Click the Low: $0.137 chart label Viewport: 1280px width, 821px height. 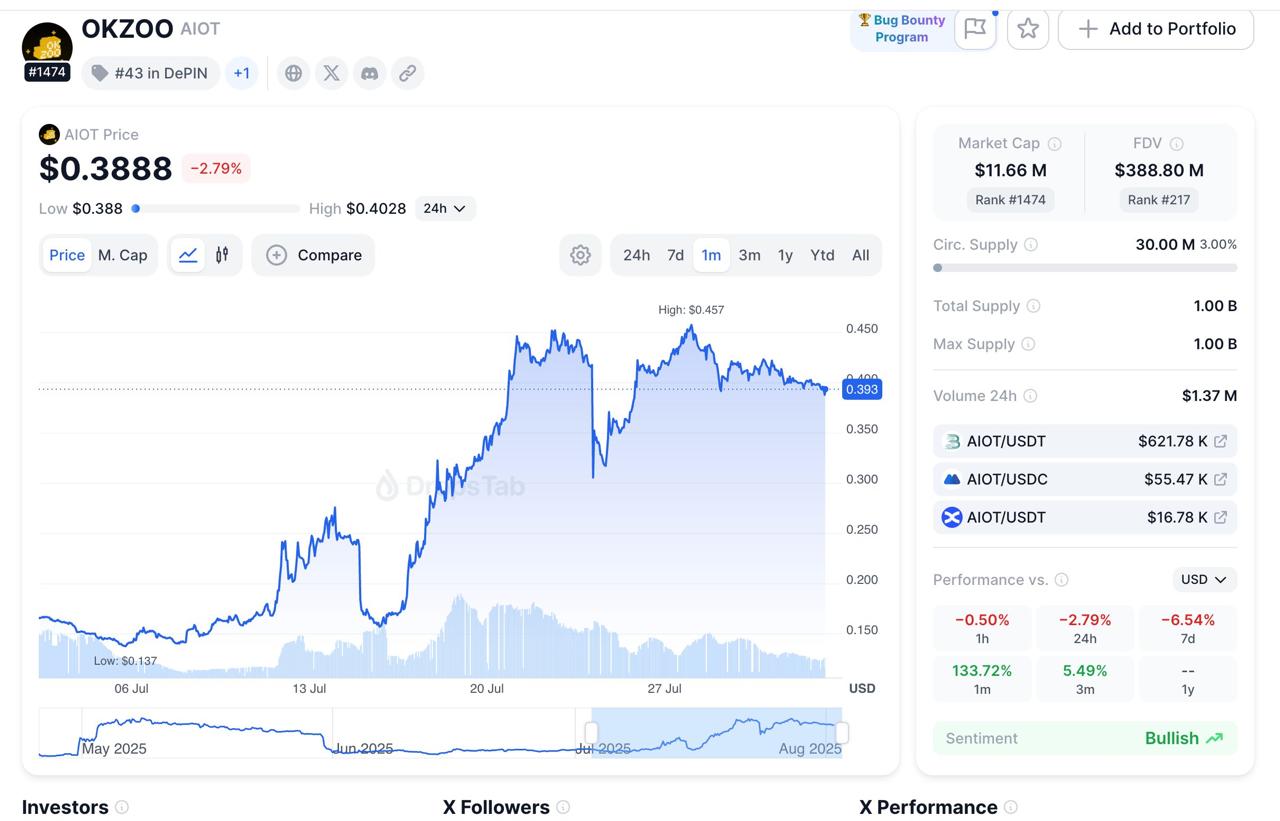(x=125, y=661)
